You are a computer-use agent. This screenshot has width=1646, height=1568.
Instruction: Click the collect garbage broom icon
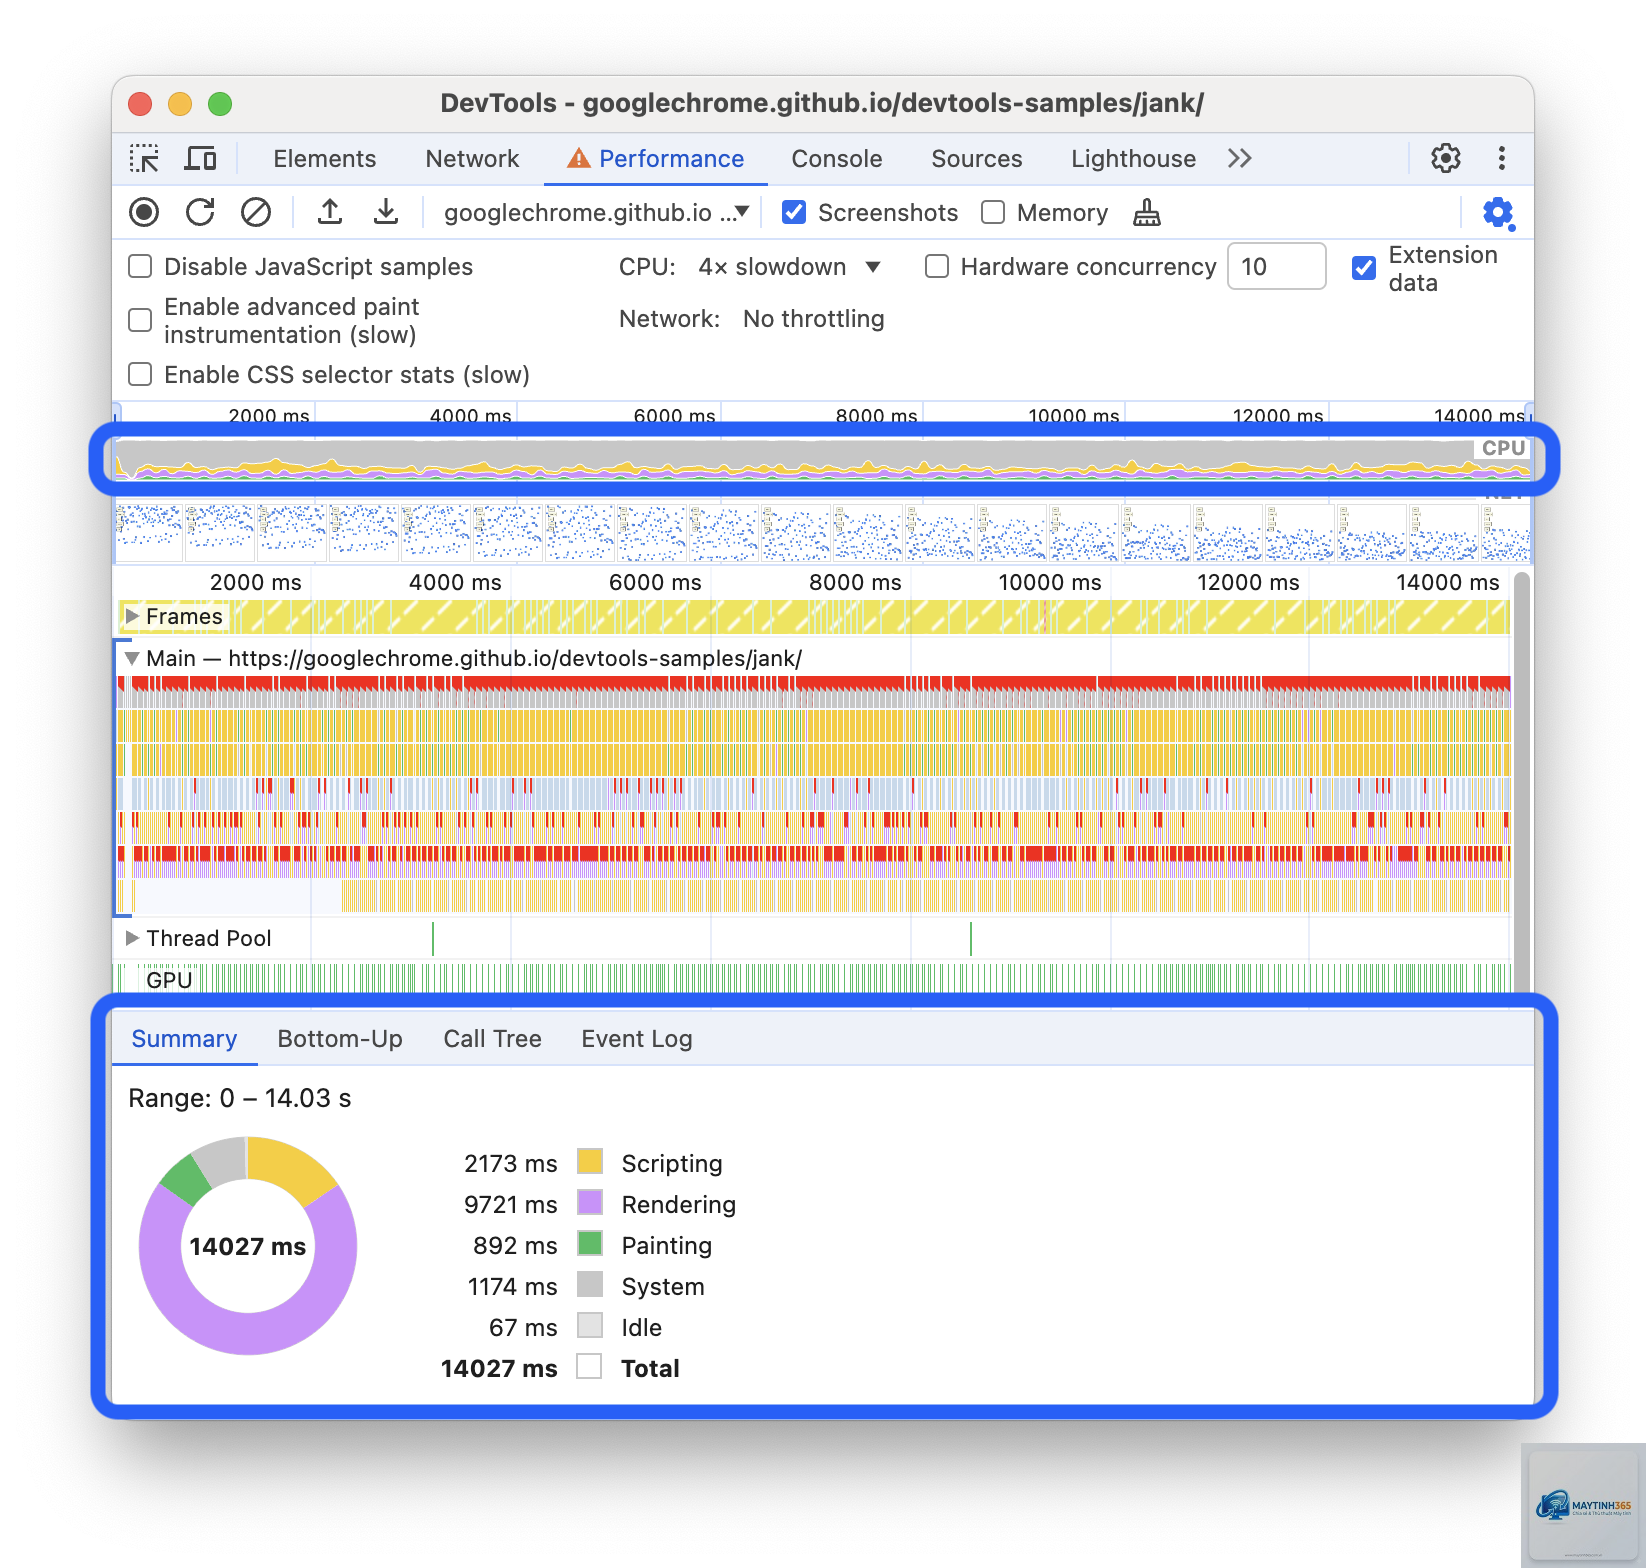pos(1147,212)
